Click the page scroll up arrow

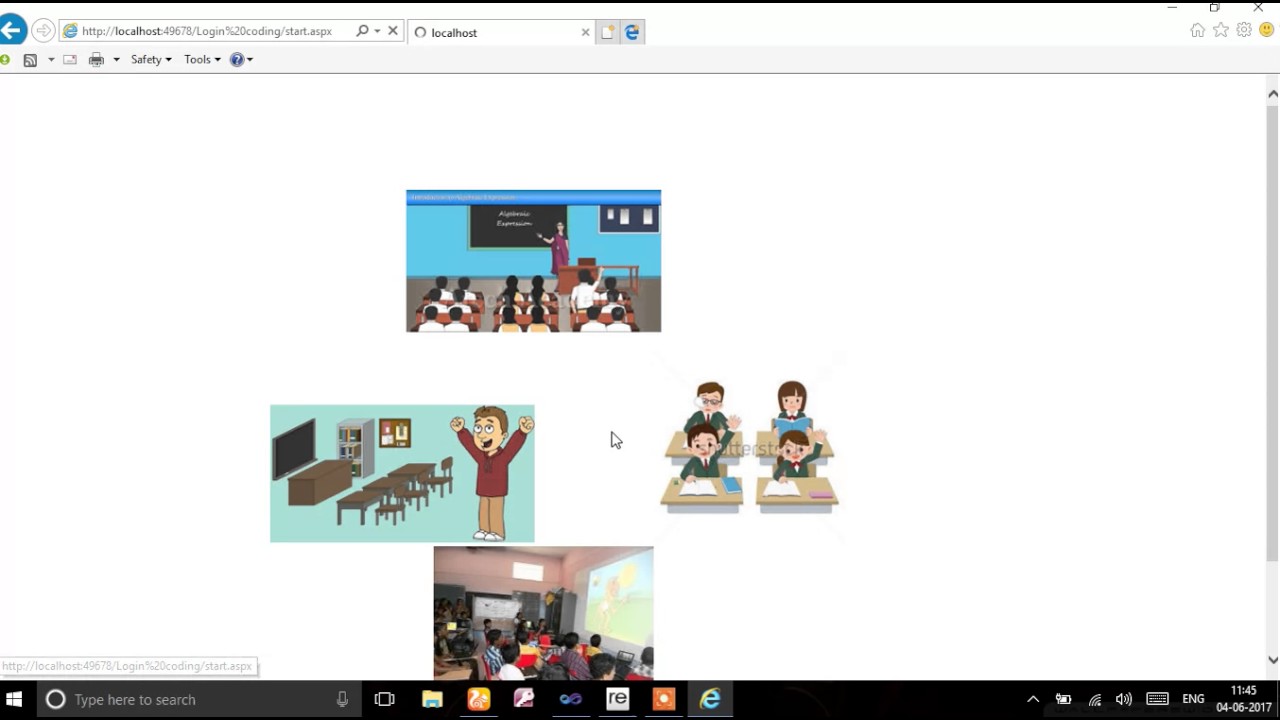[x=1272, y=94]
